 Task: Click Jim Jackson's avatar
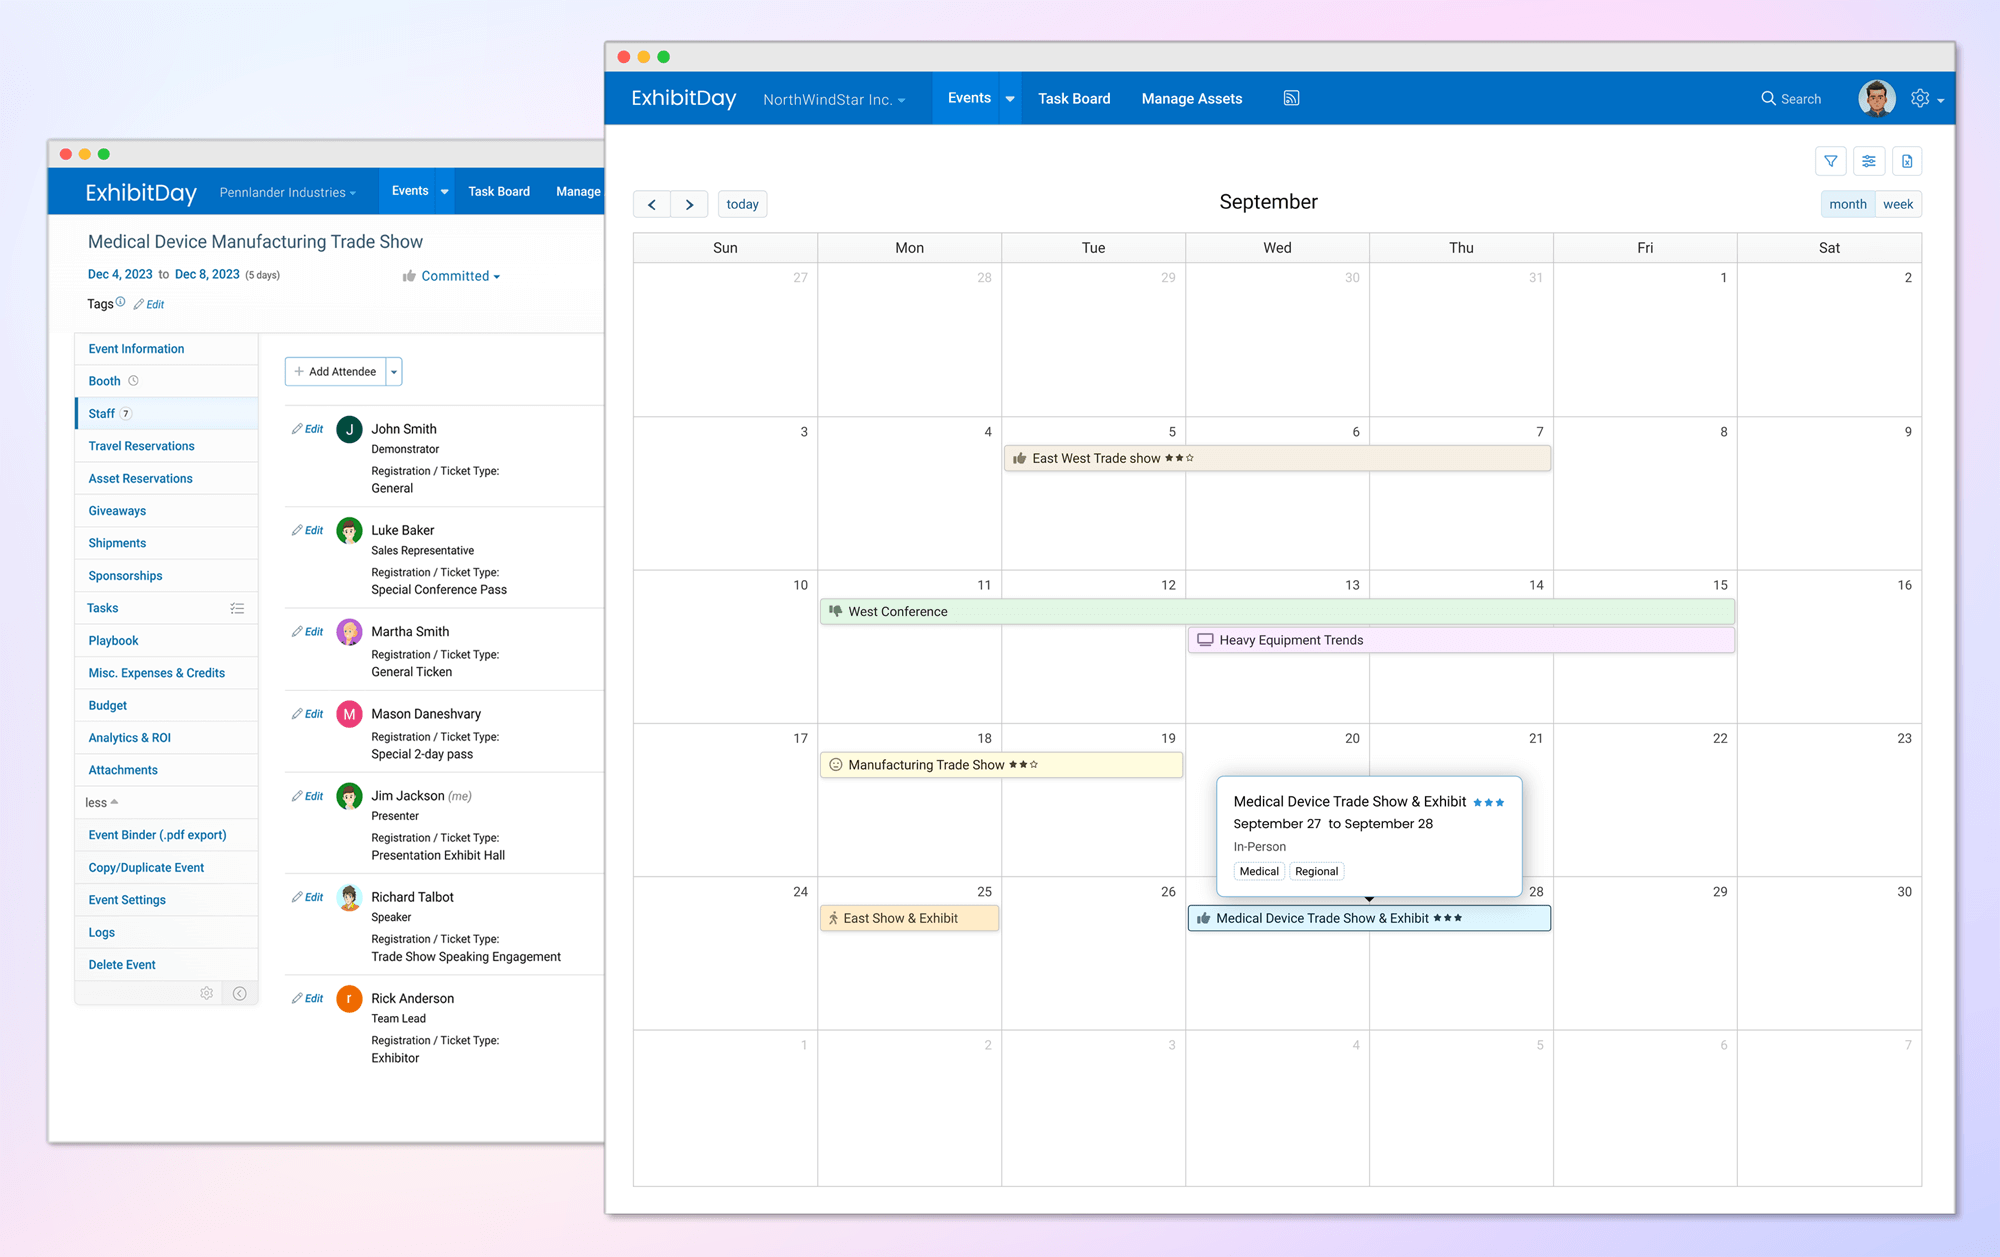point(349,796)
